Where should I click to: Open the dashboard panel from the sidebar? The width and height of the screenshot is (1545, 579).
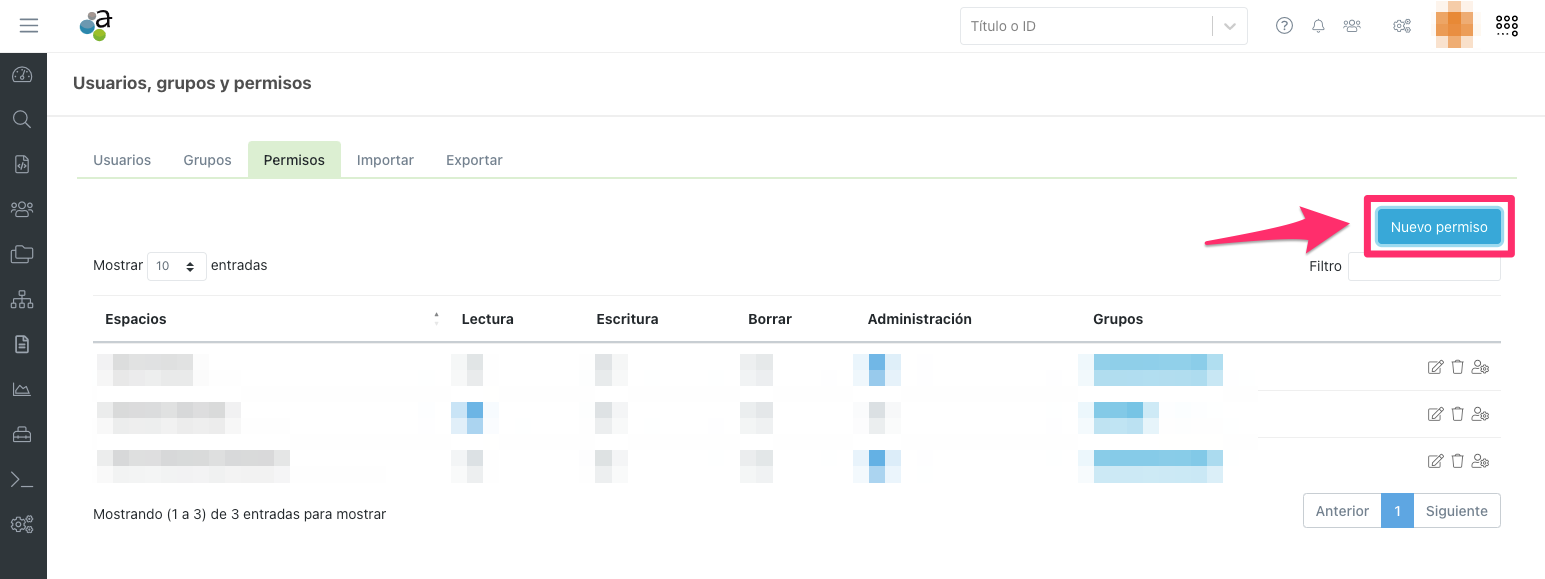pos(22,73)
